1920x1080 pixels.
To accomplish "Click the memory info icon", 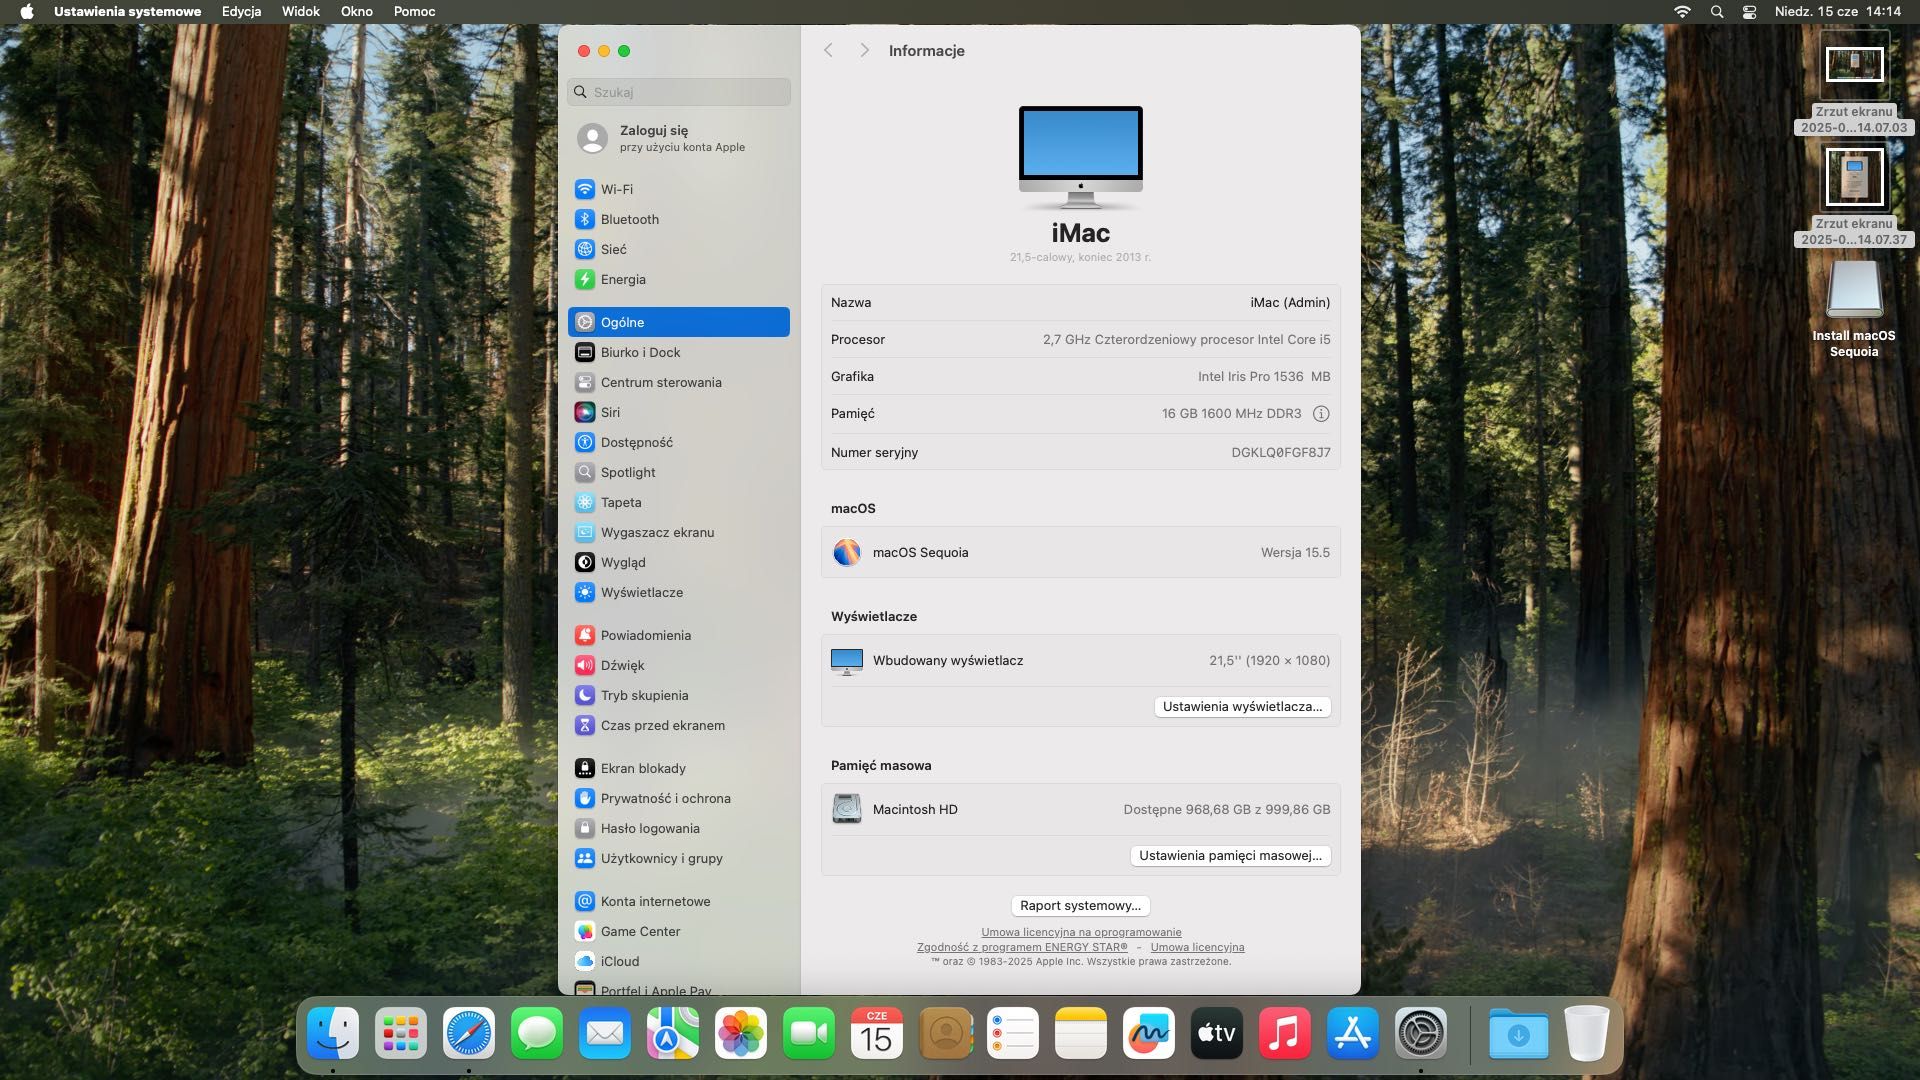I will pos(1320,413).
